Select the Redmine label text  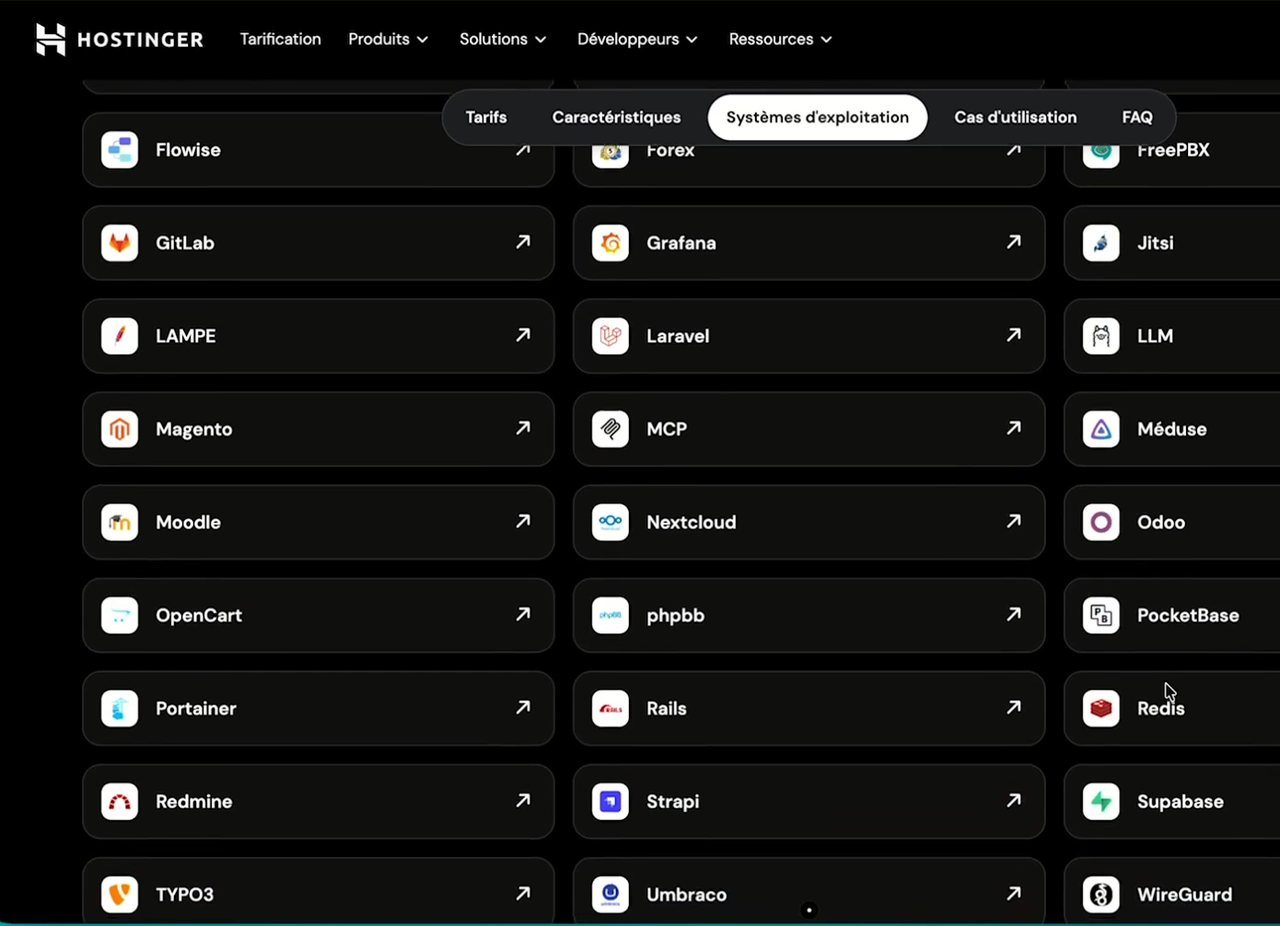click(194, 801)
